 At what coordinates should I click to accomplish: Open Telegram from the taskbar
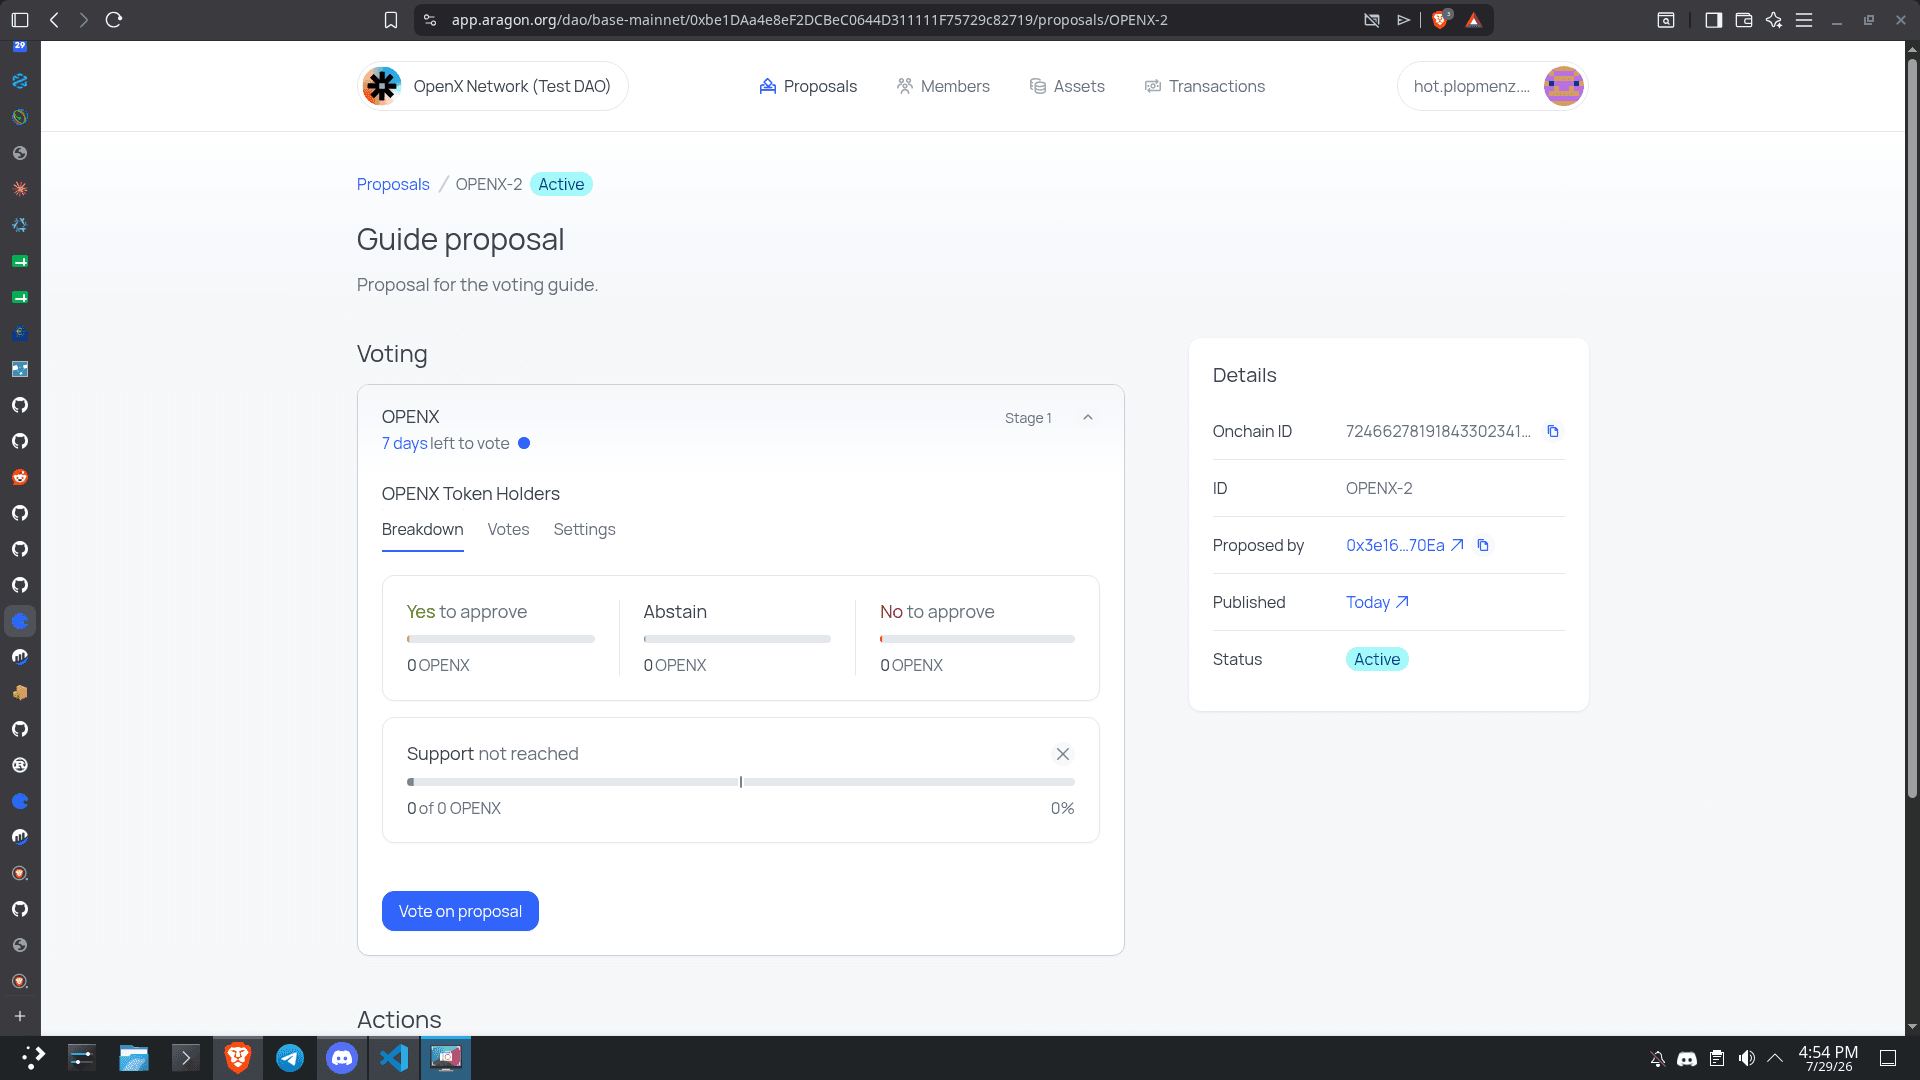(x=290, y=1058)
